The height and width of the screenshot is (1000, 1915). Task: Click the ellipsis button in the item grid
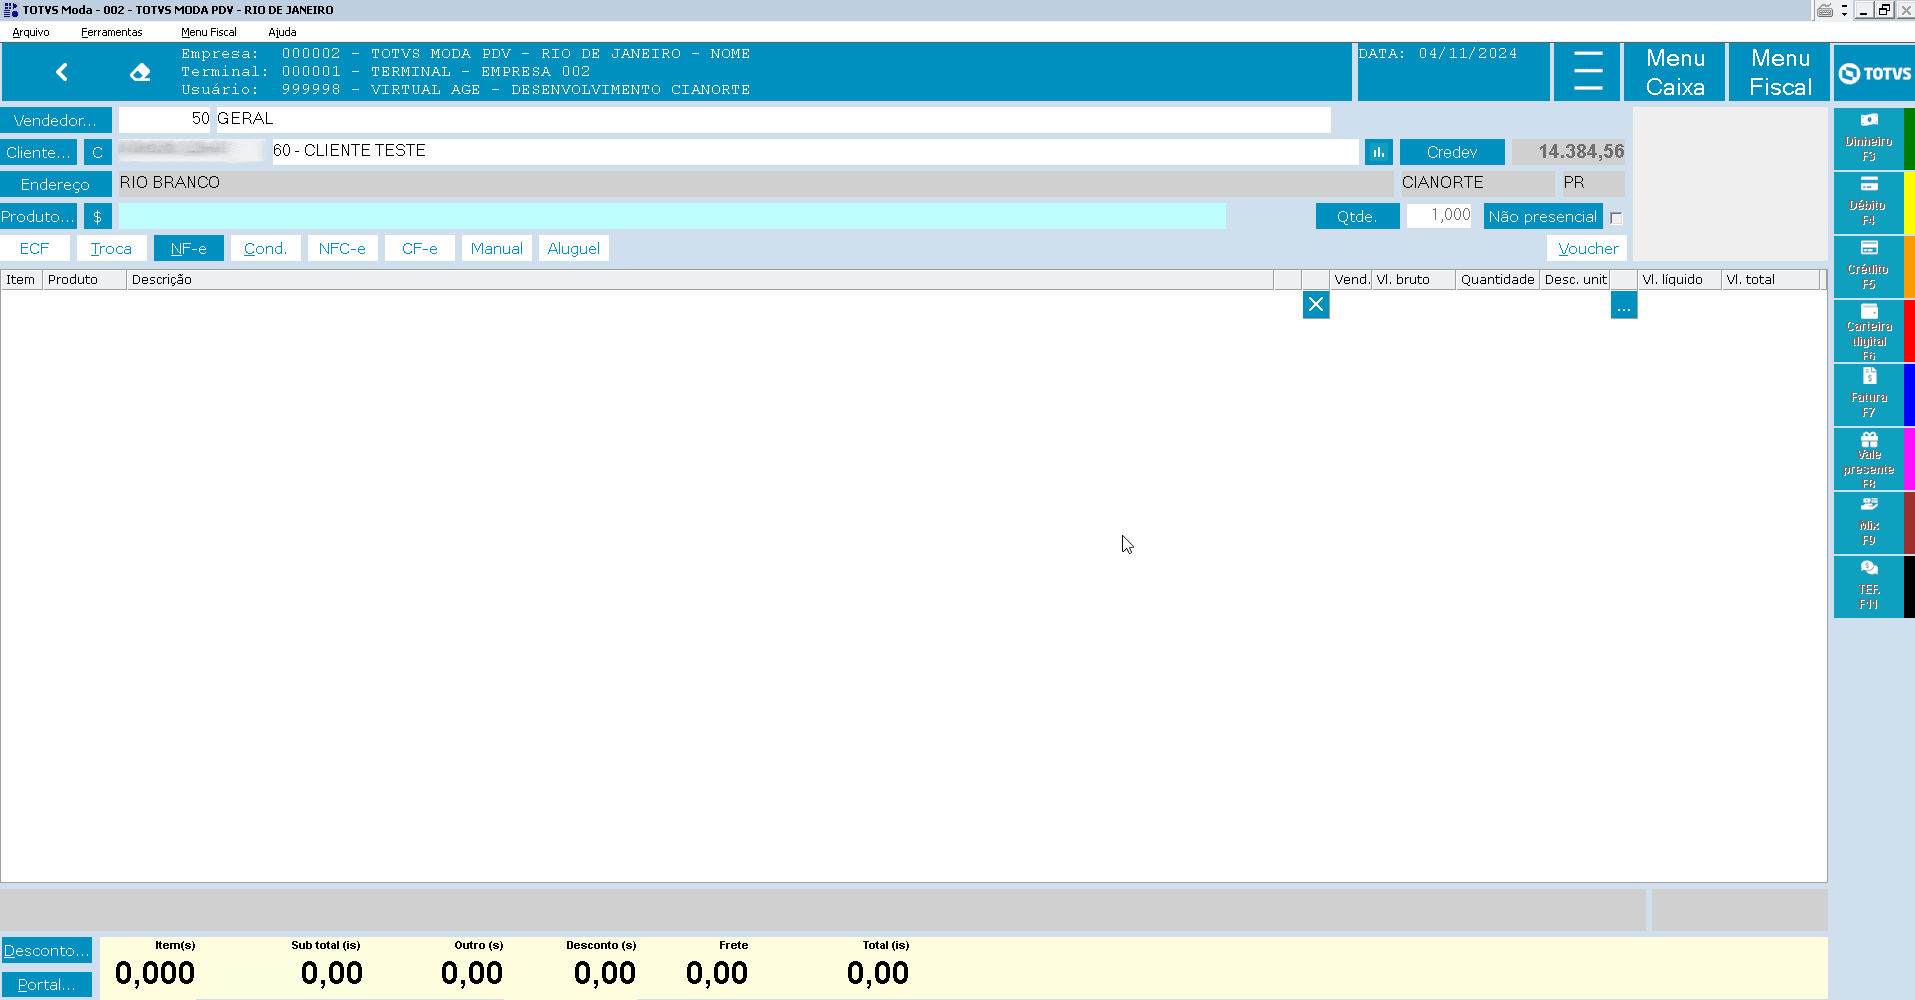click(1624, 305)
